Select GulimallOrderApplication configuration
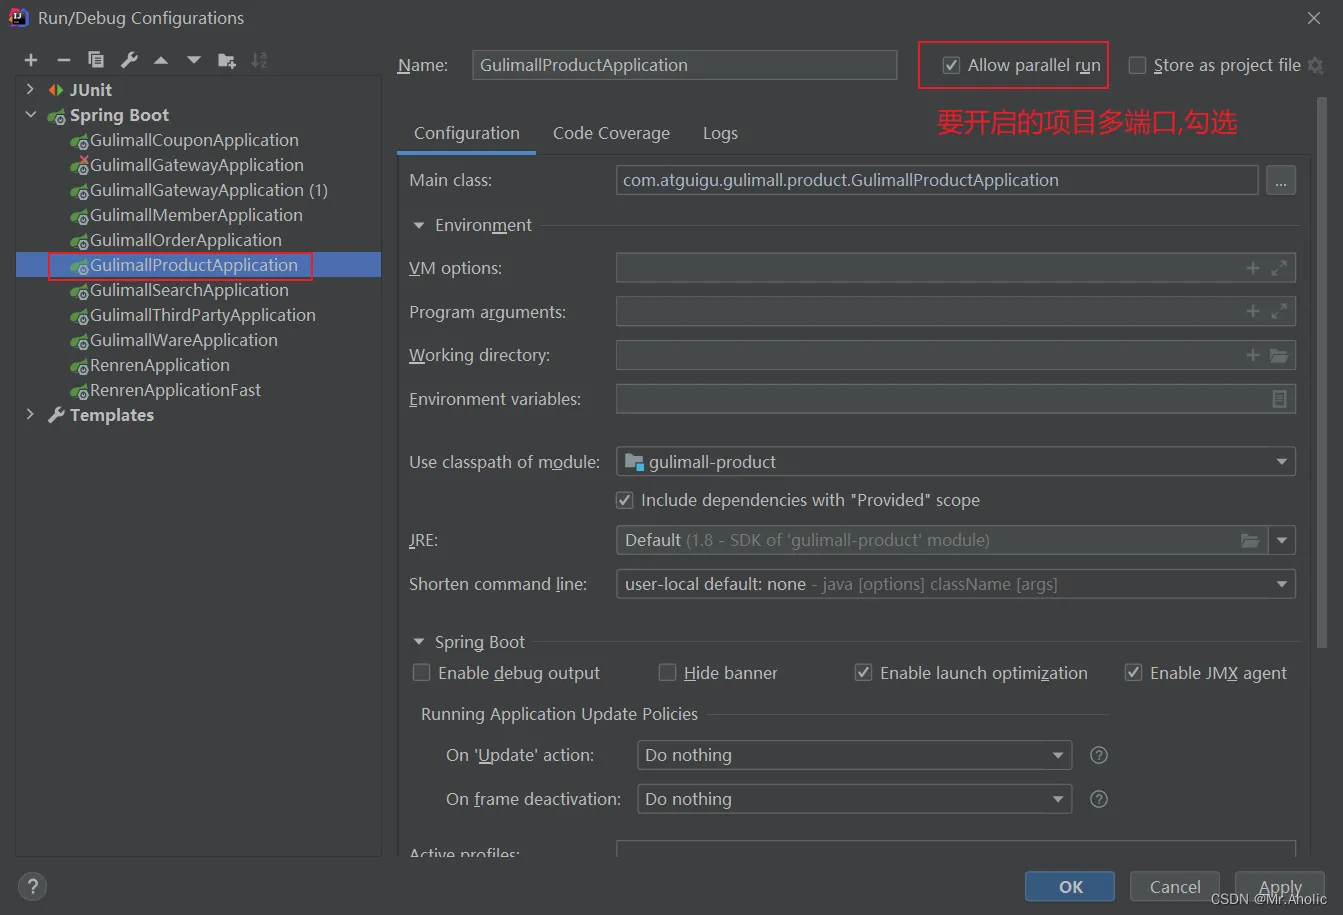The width and height of the screenshot is (1343, 915). click(x=186, y=240)
